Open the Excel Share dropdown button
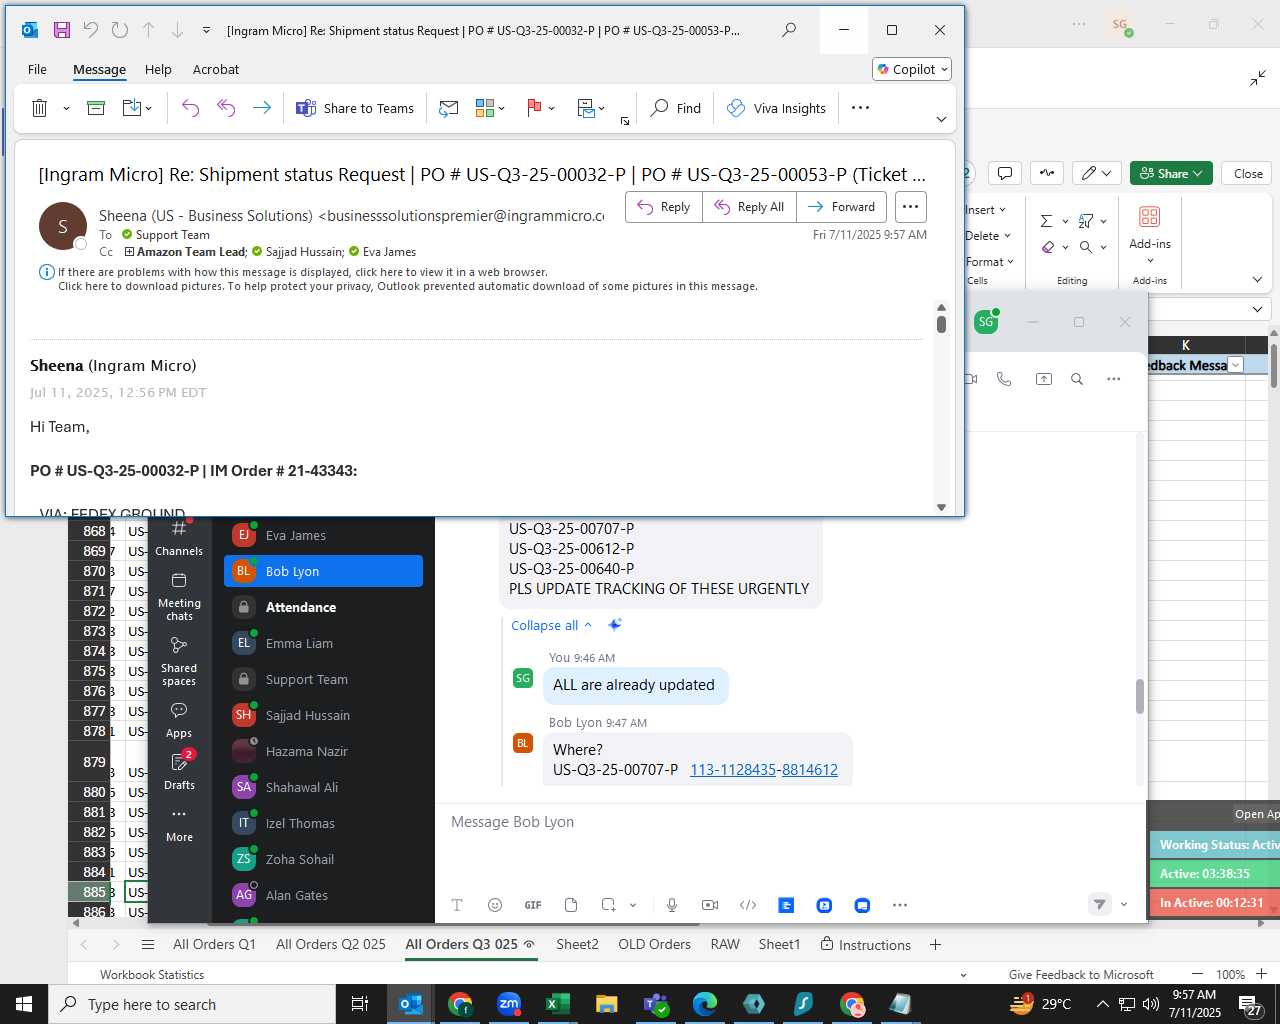The height and width of the screenshot is (1024, 1280). coord(1171,173)
